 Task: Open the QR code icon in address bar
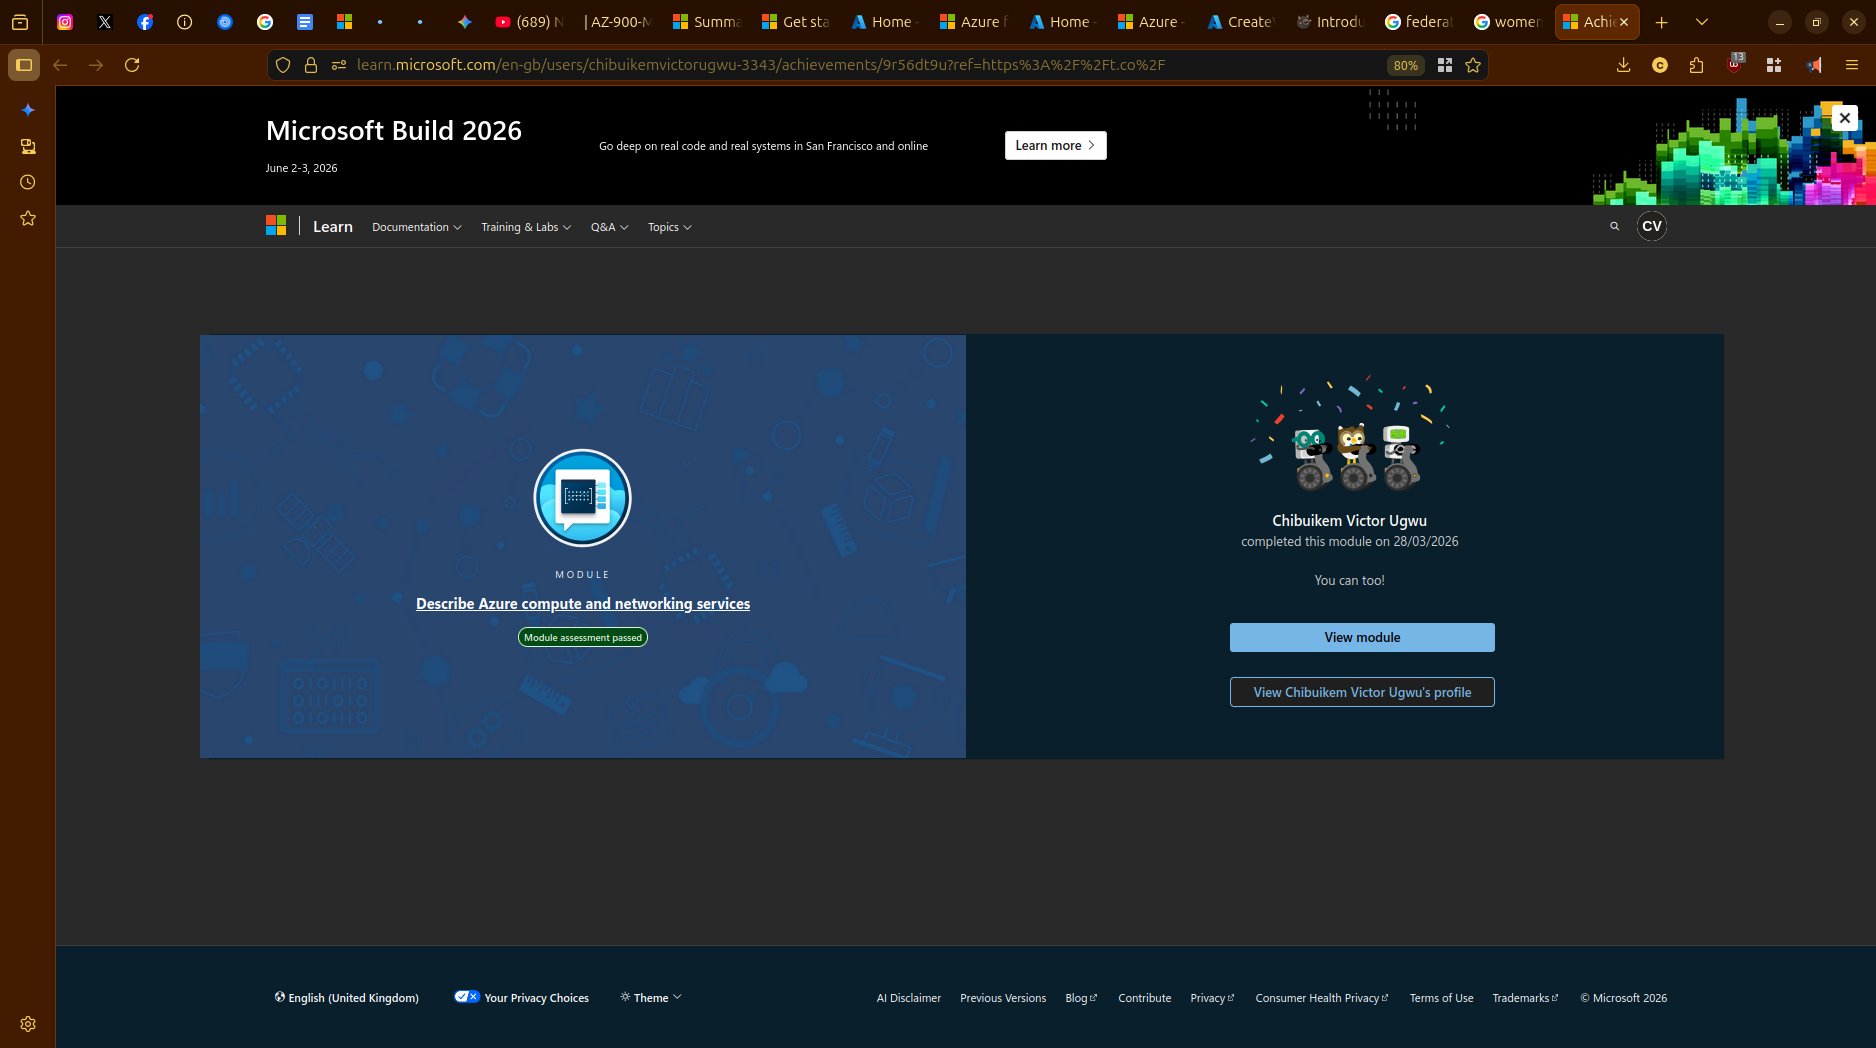coord(1445,65)
